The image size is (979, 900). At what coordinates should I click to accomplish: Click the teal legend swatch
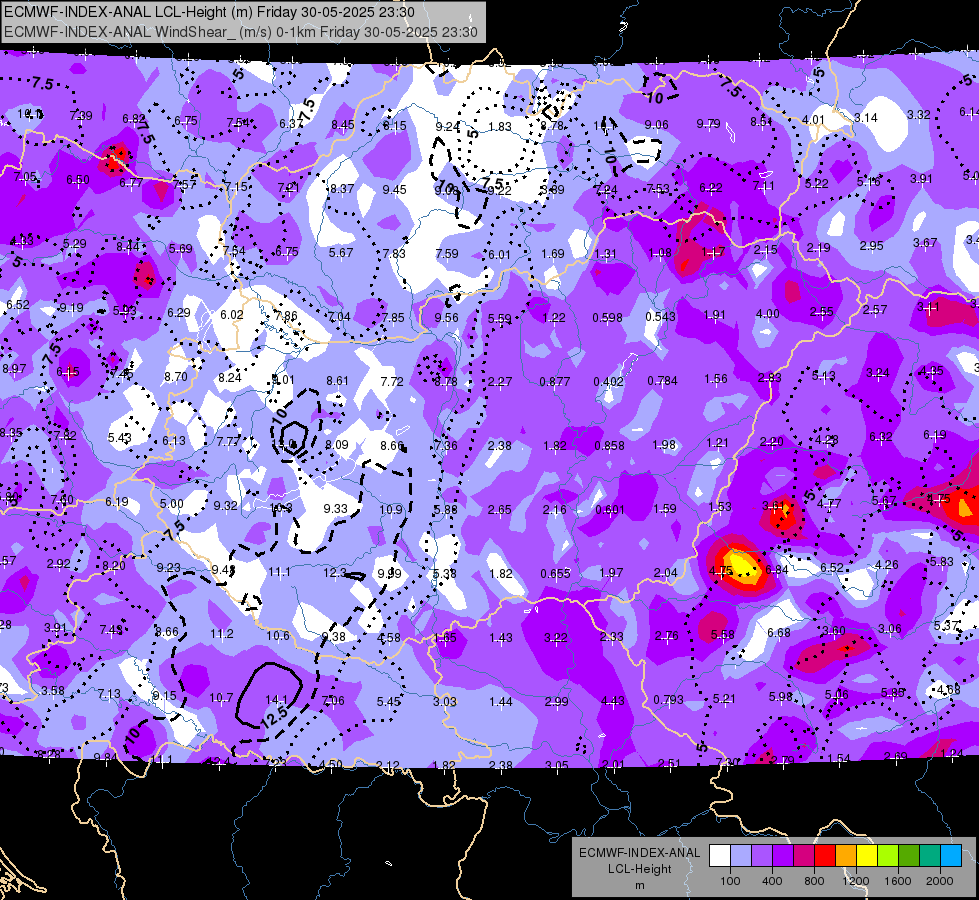point(930,856)
